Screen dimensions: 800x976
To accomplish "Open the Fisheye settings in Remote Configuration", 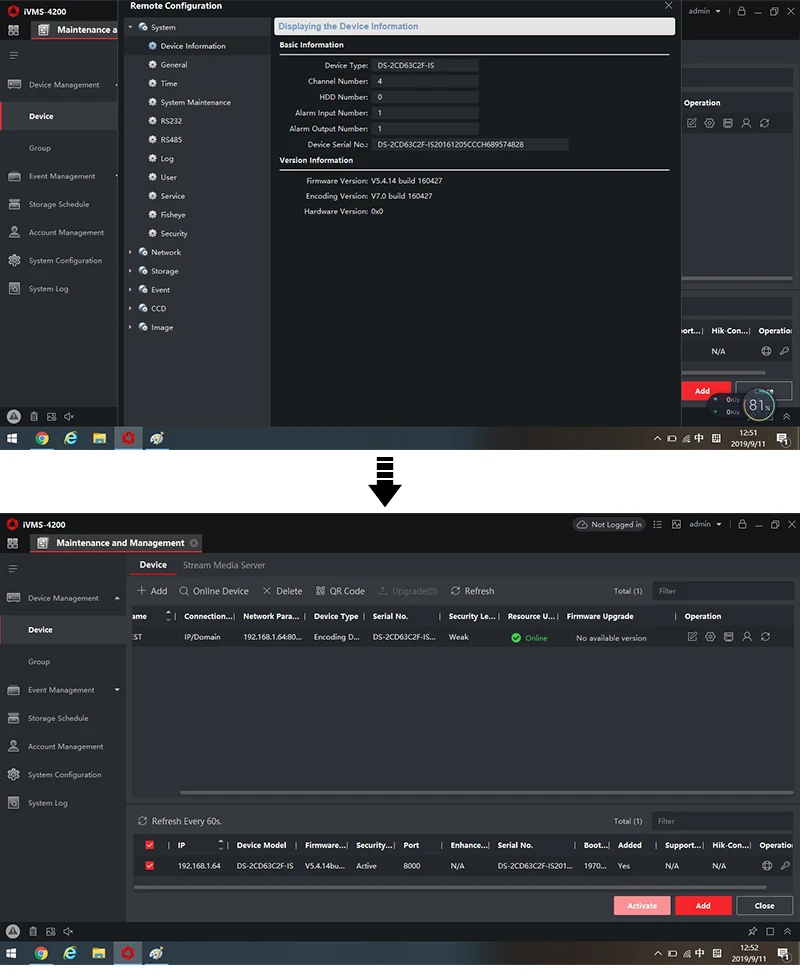I will 173,215.
